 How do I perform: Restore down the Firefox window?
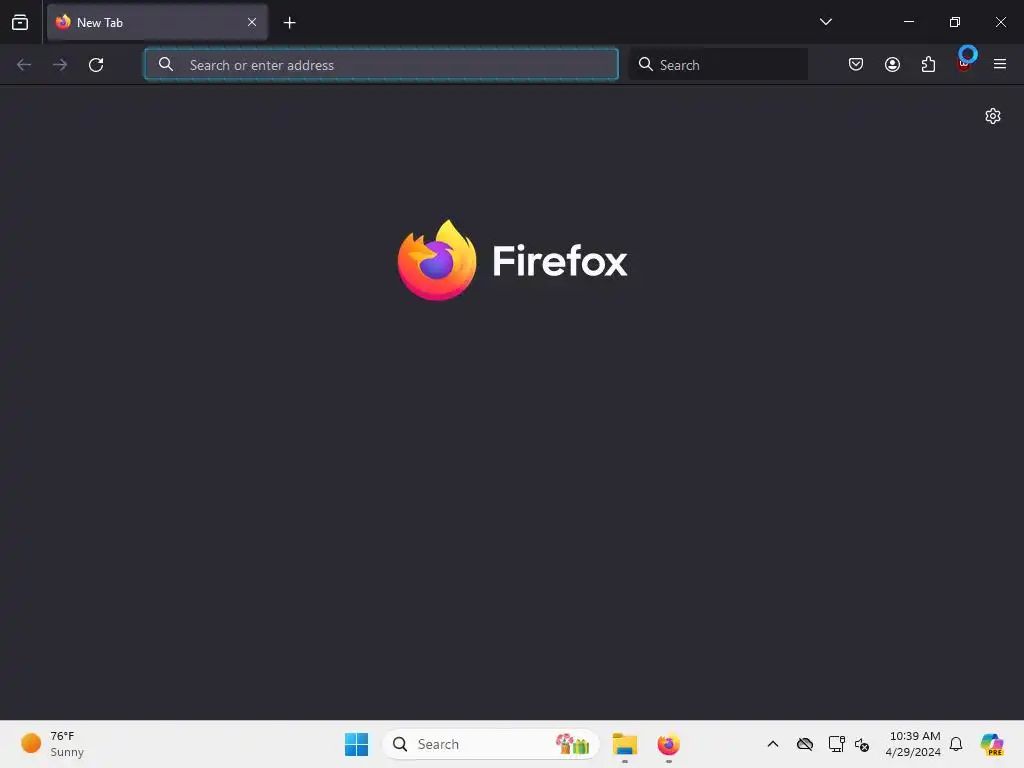tap(955, 22)
